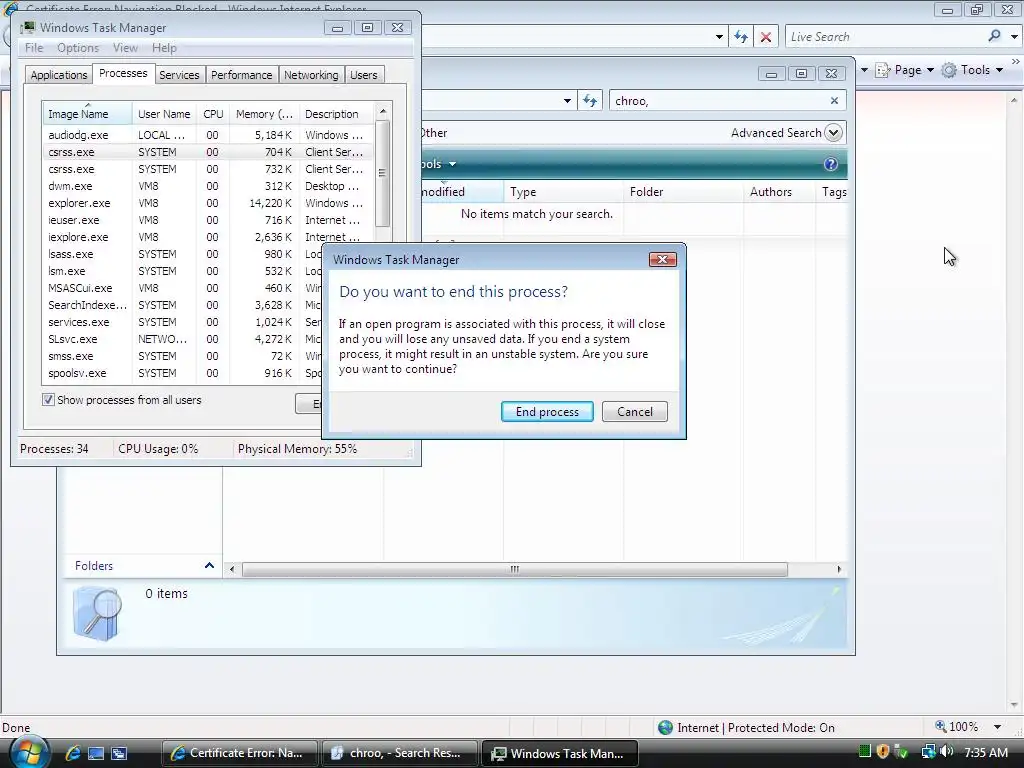Select SLsvc.exe process row
Screen dimensions: 1024x768
pos(183,339)
